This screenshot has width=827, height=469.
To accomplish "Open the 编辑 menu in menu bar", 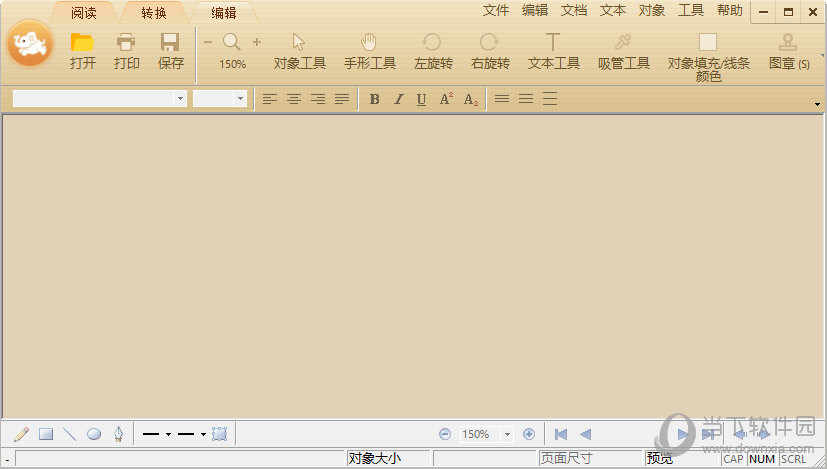I will coord(535,11).
